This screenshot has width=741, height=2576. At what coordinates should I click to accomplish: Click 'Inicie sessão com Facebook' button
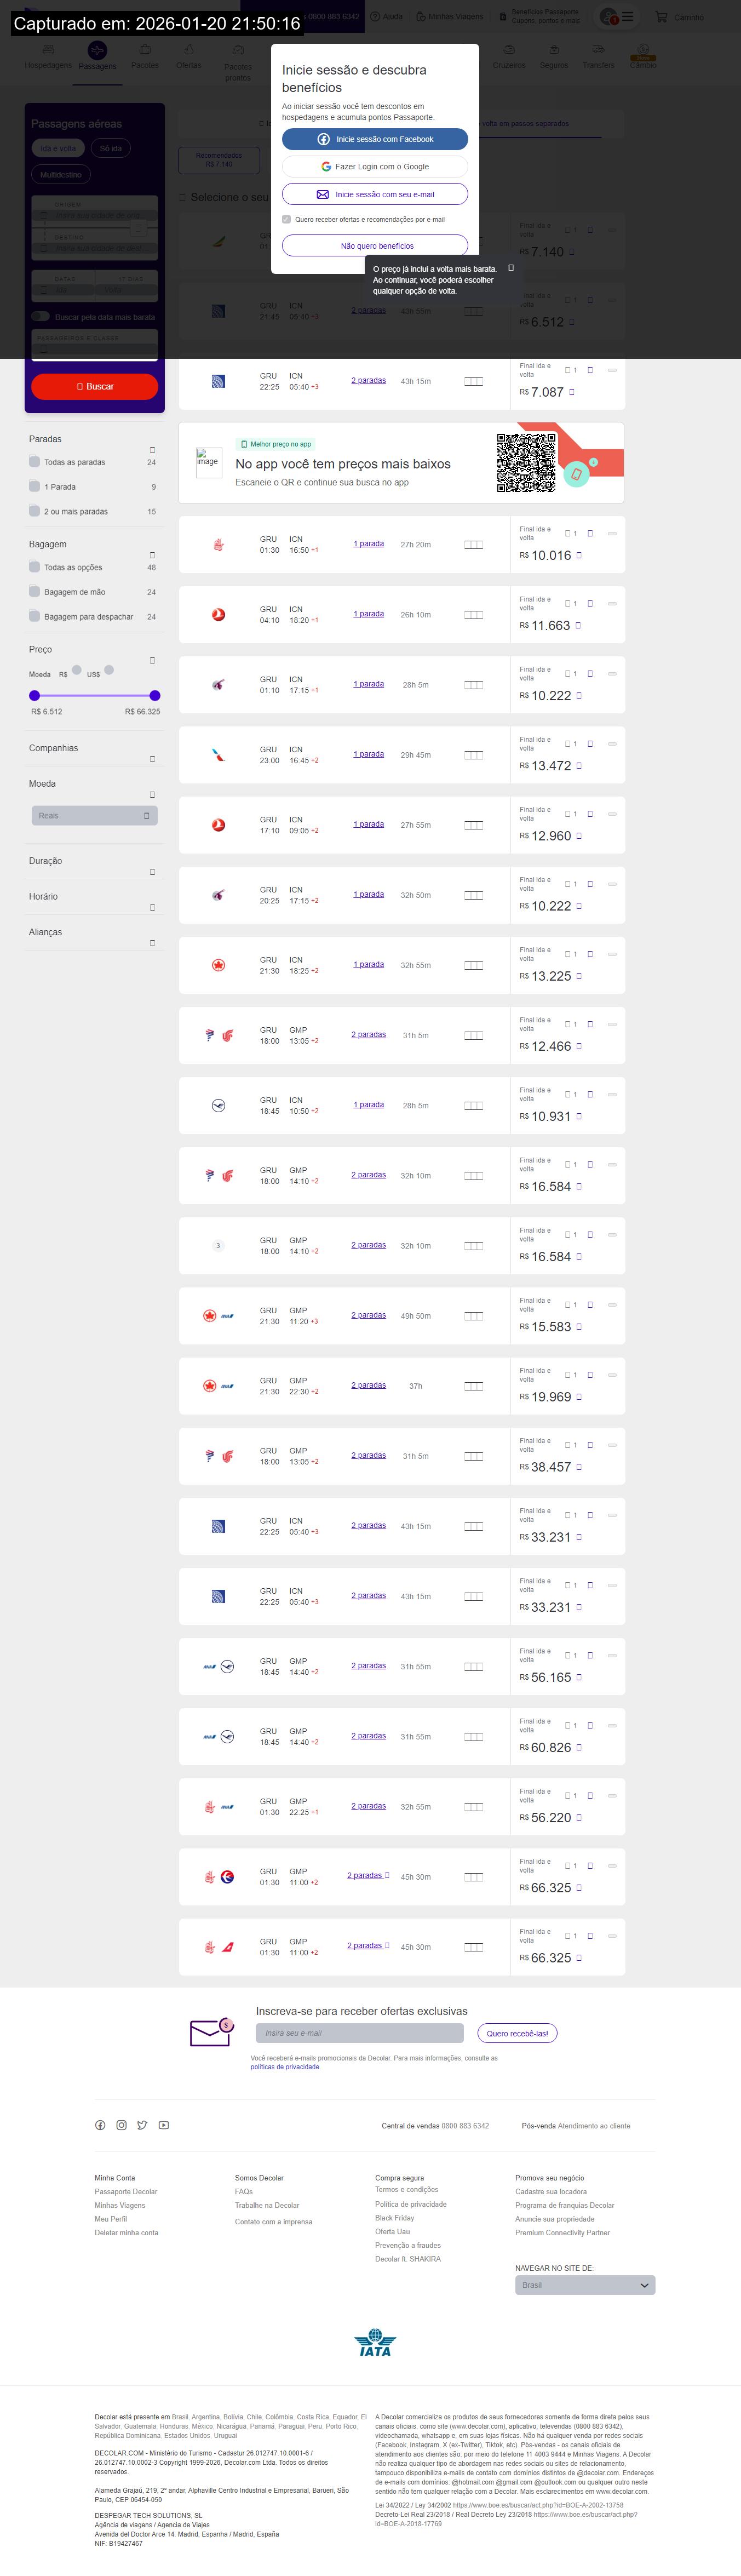(x=375, y=139)
